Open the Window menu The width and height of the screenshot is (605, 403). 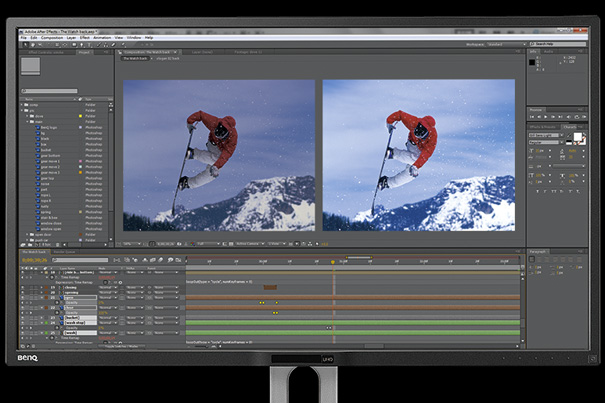click(134, 38)
